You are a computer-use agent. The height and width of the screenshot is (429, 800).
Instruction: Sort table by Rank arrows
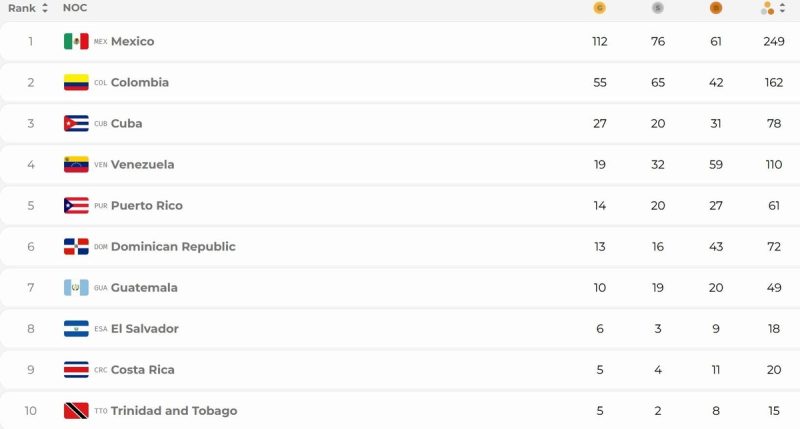45,8
